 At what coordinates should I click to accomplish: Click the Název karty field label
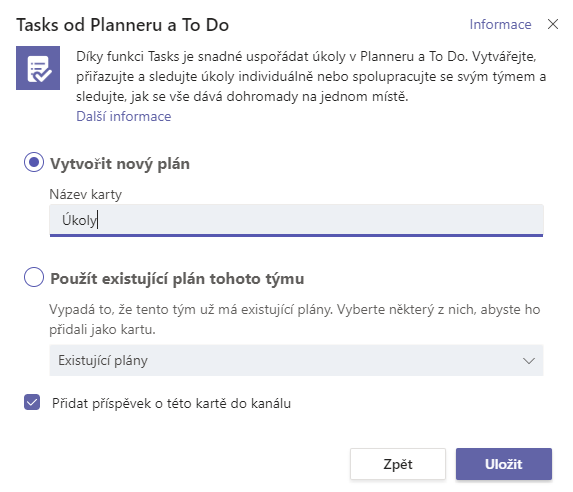pos(86,194)
